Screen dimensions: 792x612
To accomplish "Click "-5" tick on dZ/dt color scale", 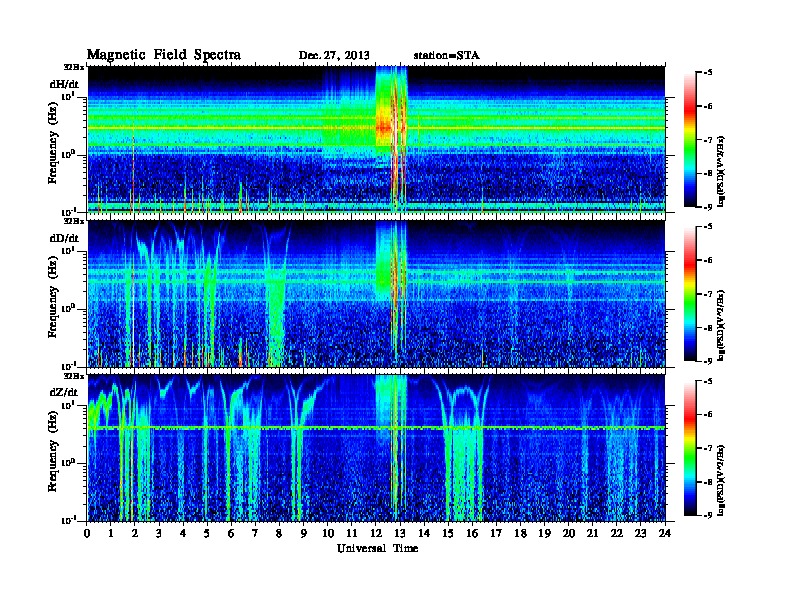I will (x=707, y=381).
